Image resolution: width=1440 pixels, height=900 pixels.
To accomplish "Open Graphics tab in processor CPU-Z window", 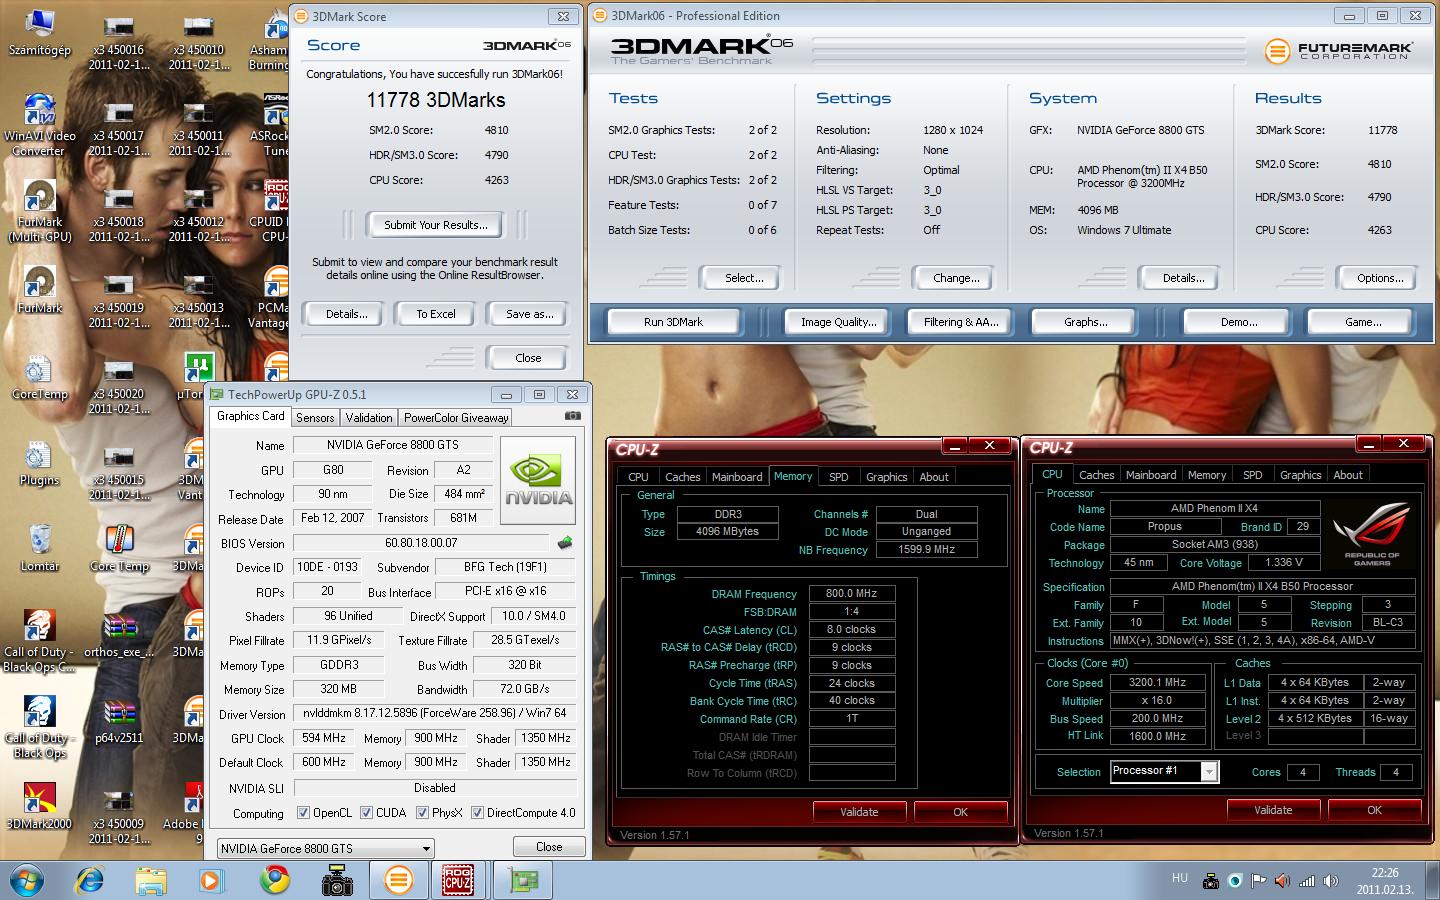I will pyautogui.click(x=1301, y=475).
